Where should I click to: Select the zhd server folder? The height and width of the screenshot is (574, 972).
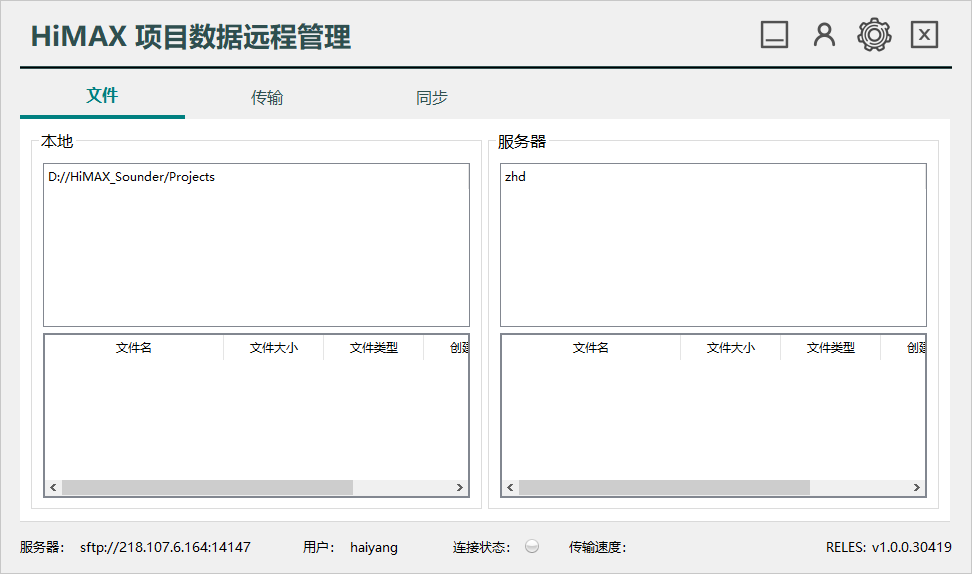515,177
